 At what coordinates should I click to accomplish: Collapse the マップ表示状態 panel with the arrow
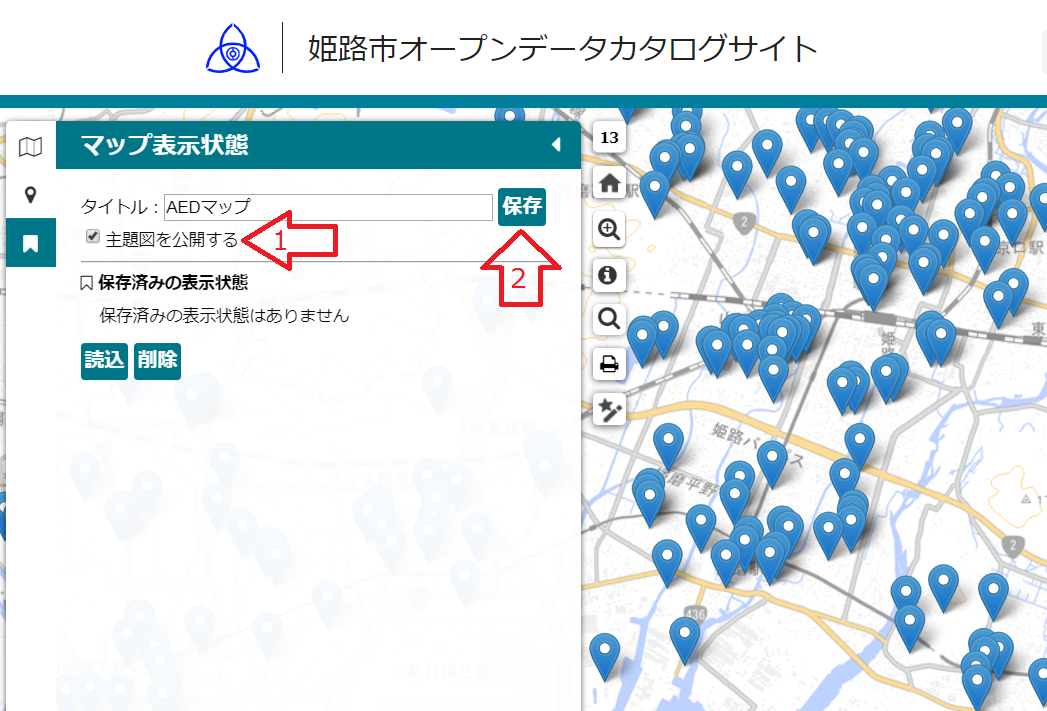point(556,146)
